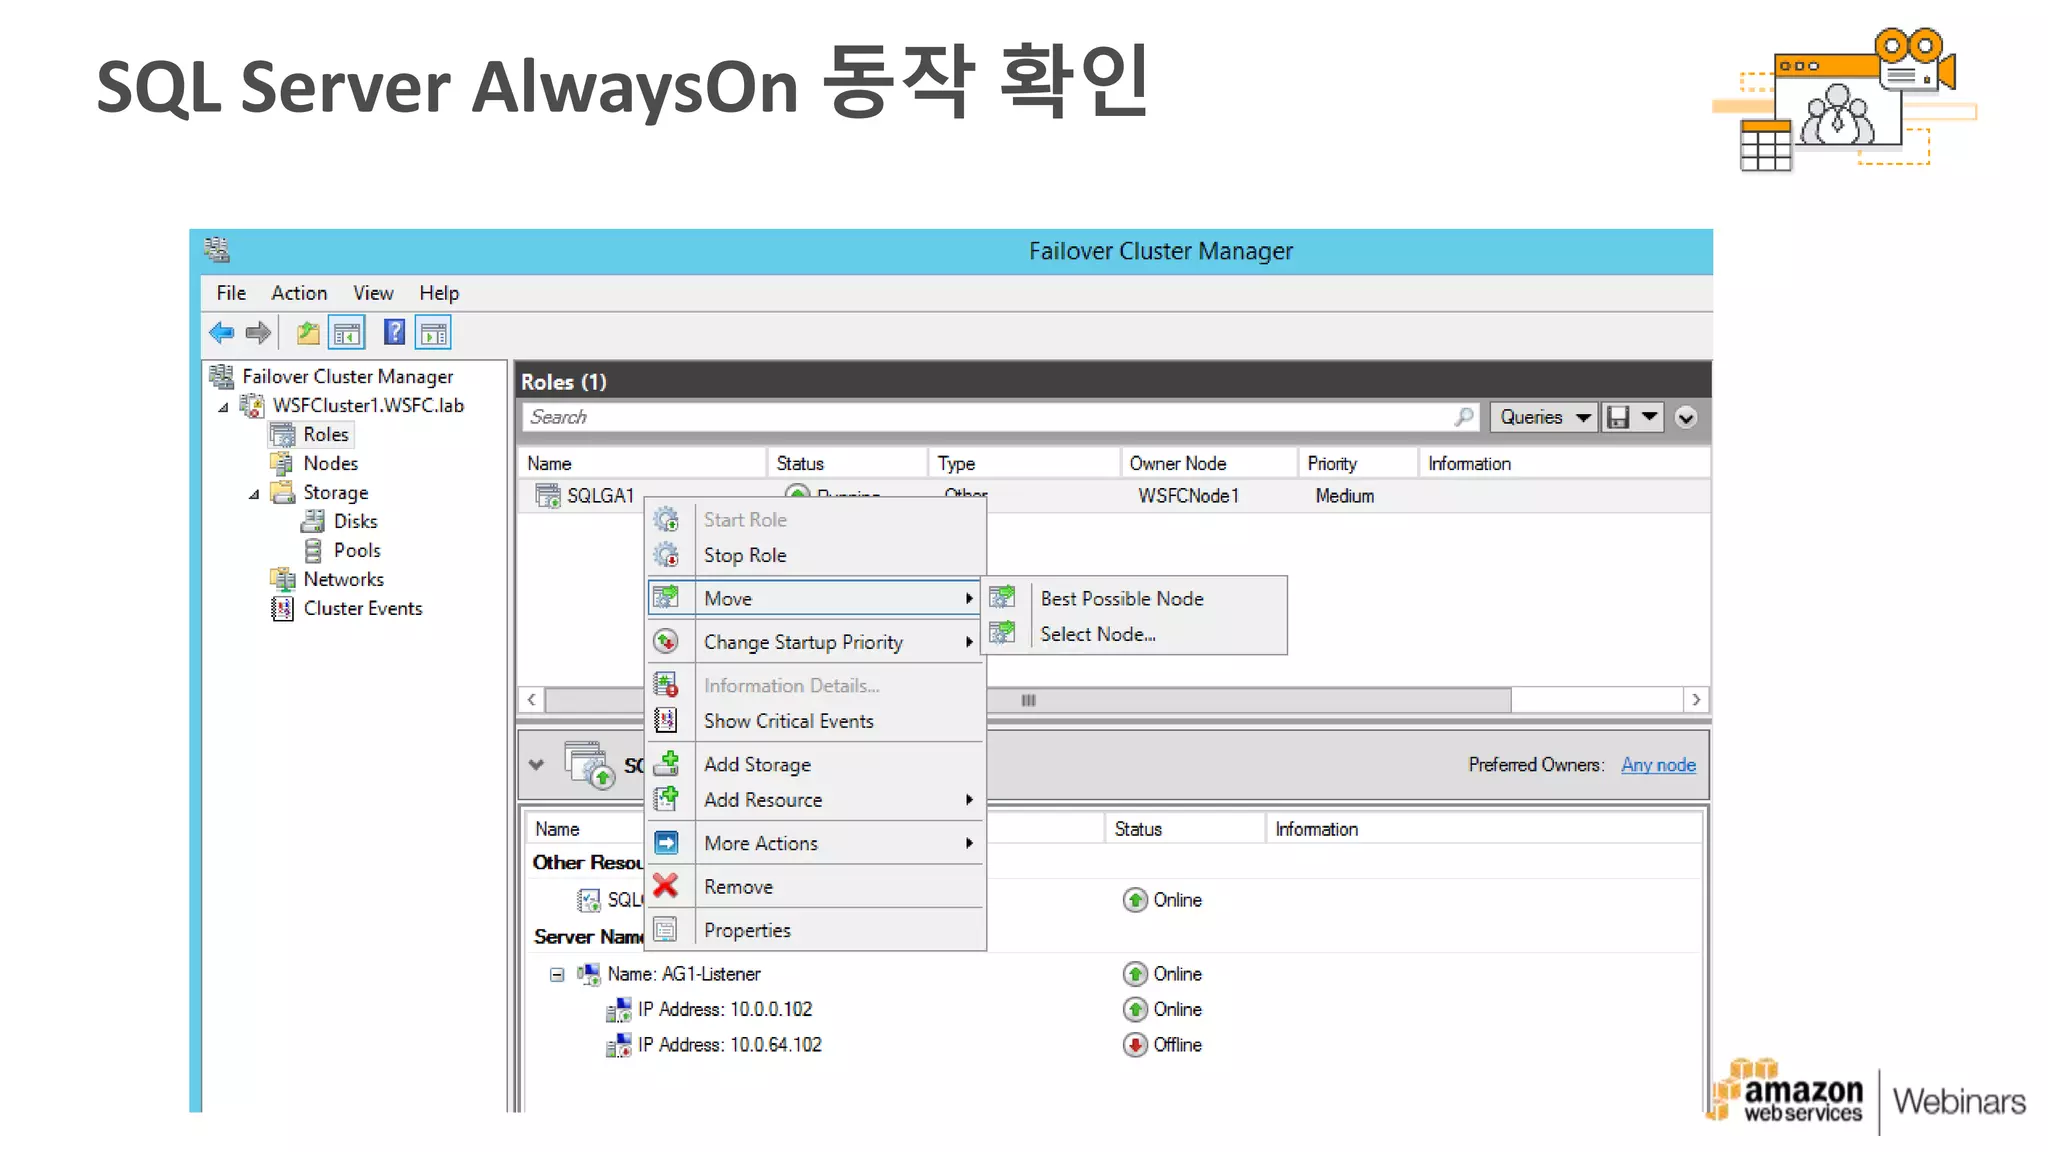
Task: Open the File menu
Action: (x=231, y=293)
